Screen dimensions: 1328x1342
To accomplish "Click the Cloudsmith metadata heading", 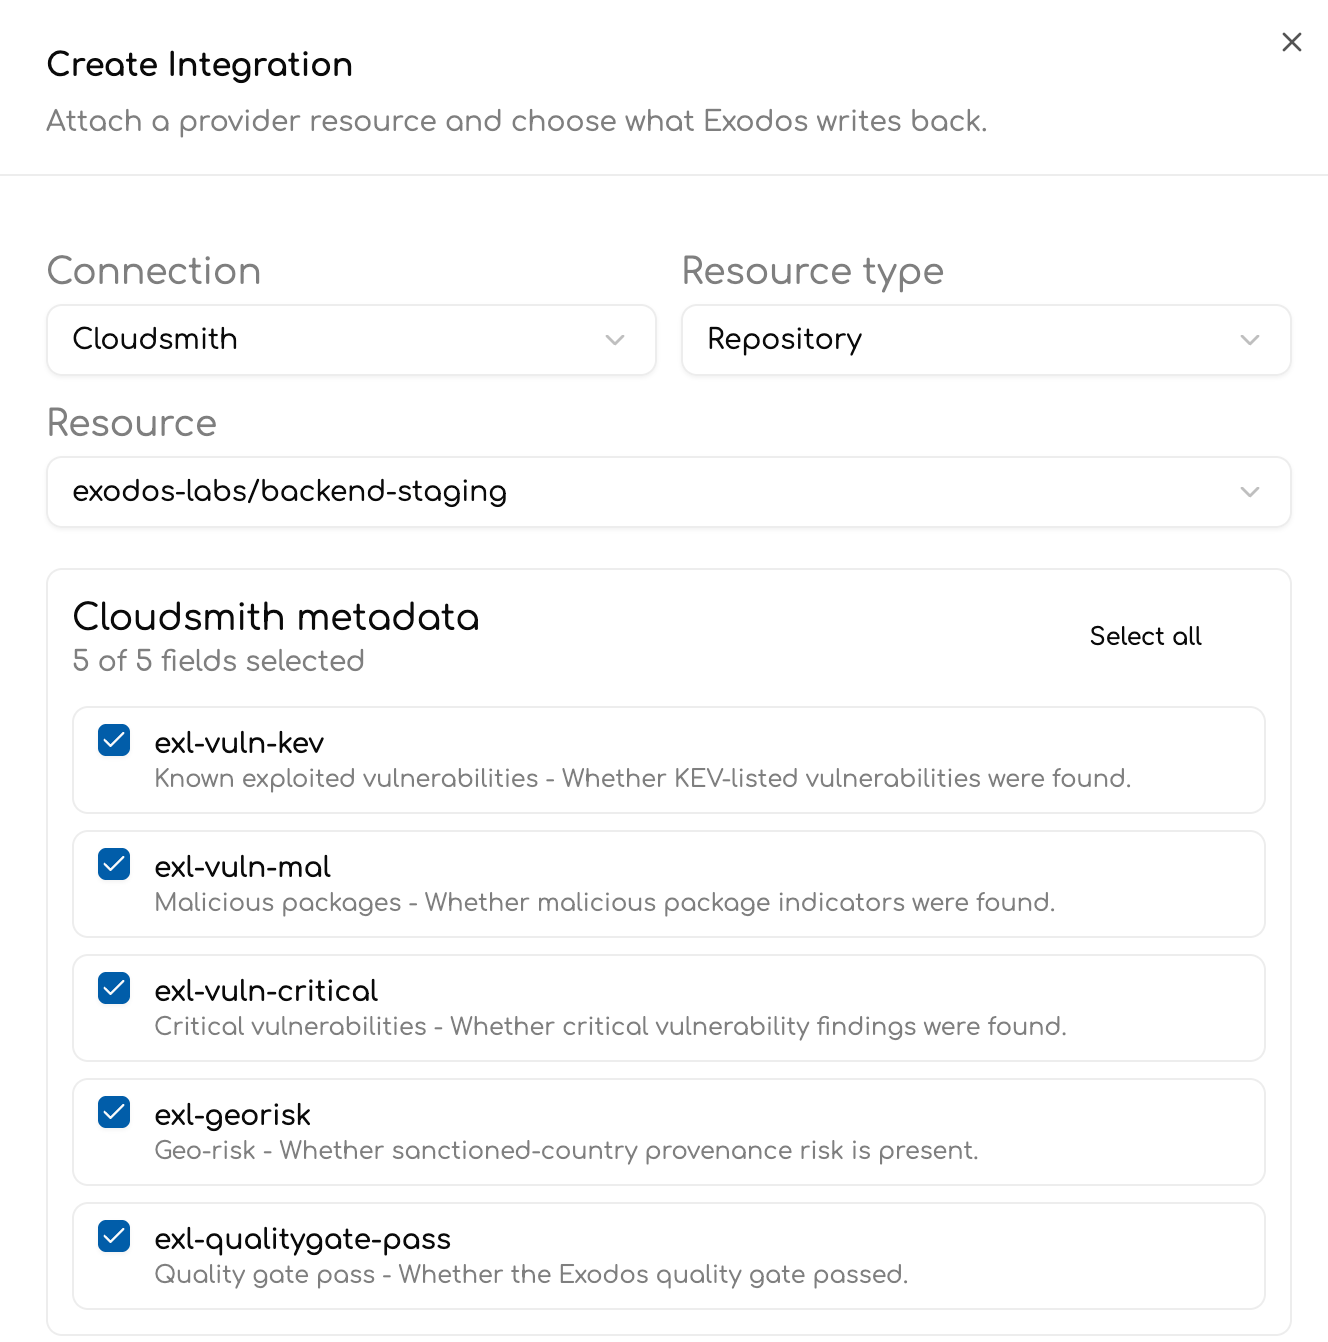I will coord(276,617).
